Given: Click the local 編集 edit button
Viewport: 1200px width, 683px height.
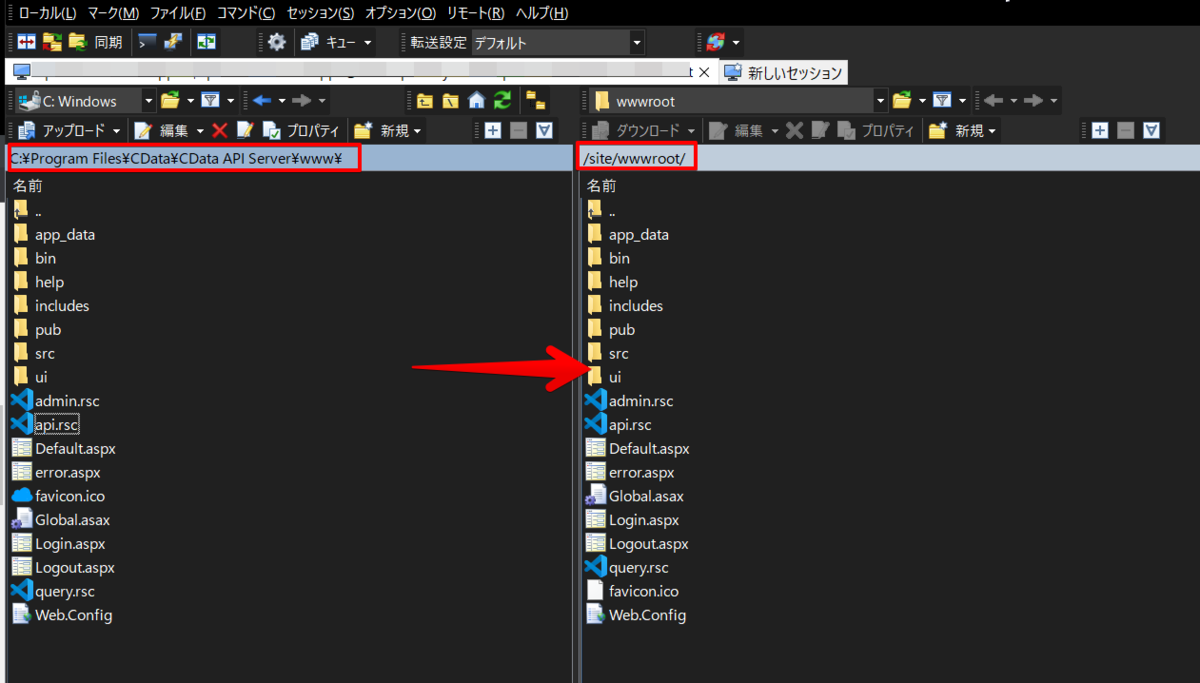Looking at the screenshot, I should pos(161,130).
